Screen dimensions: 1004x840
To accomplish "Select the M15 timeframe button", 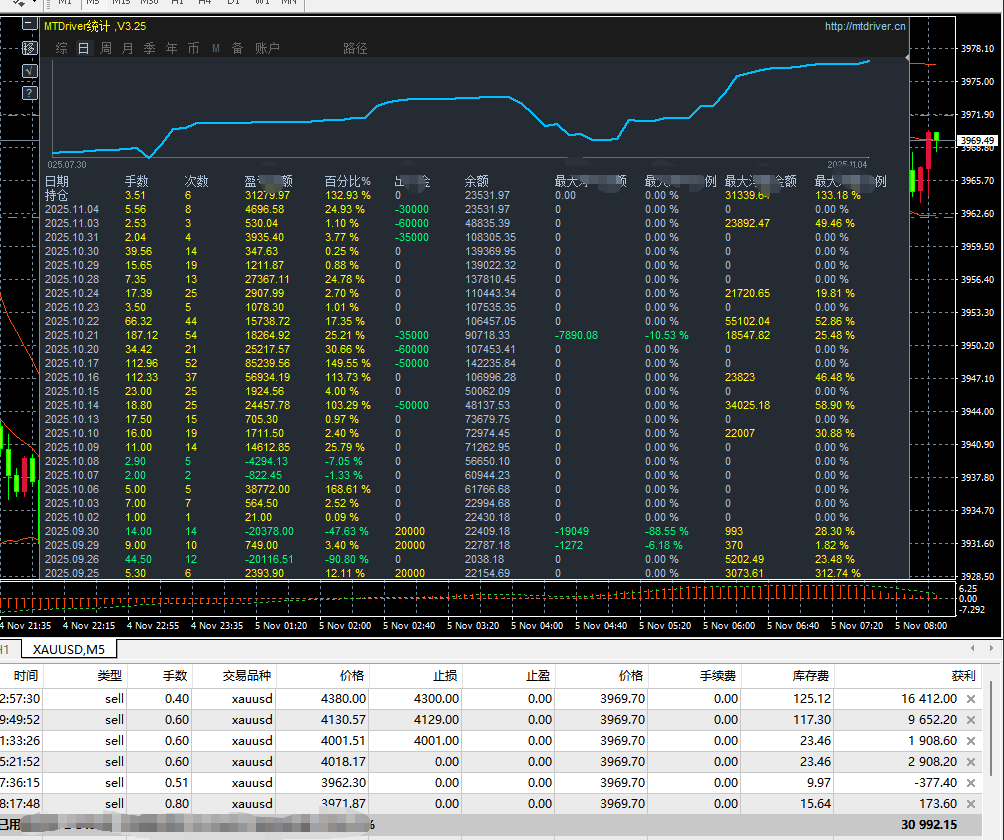I will pos(121,3).
